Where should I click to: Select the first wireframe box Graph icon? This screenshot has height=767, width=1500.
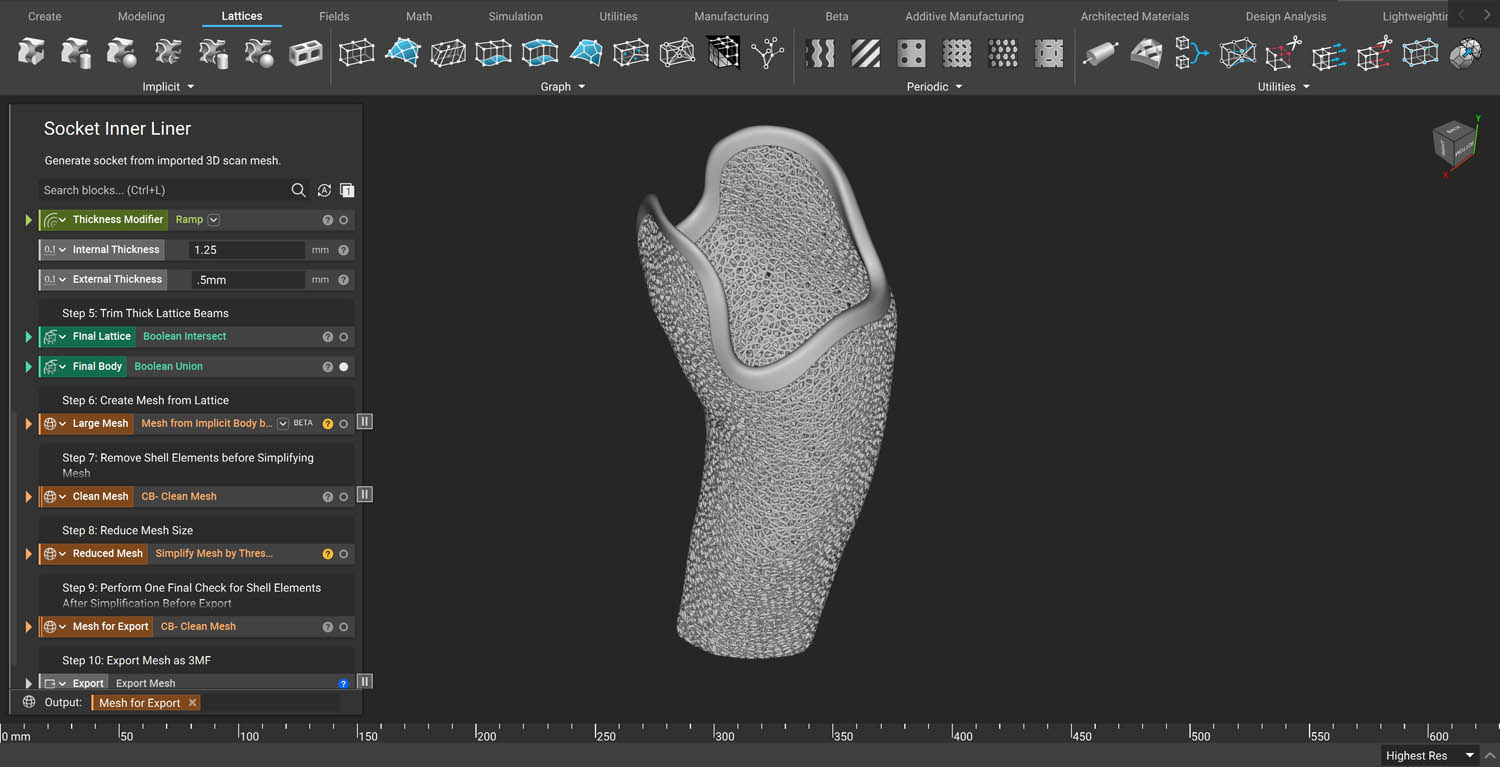(356, 52)
